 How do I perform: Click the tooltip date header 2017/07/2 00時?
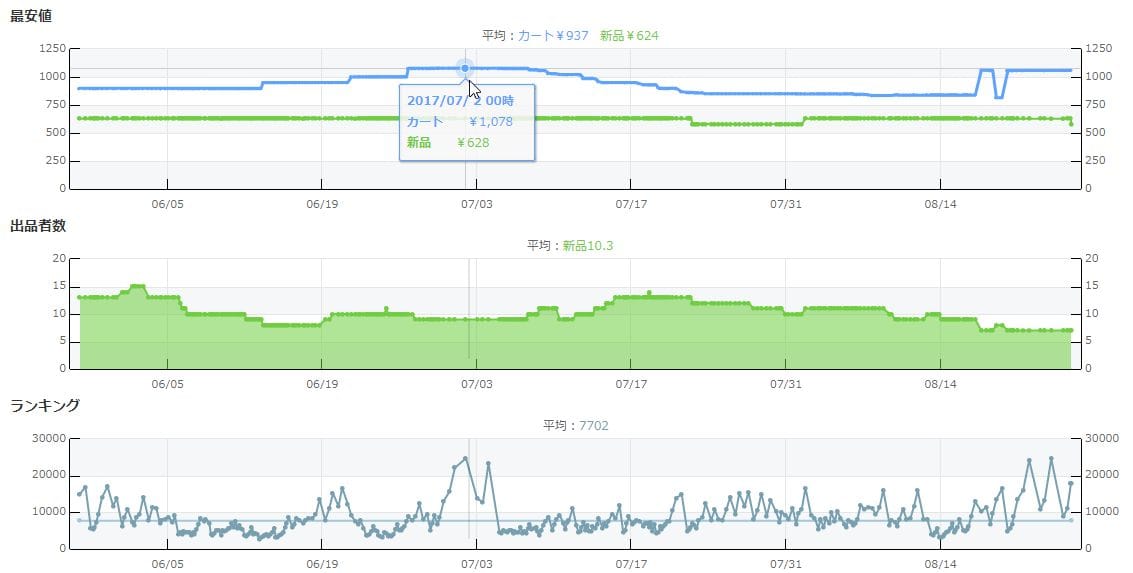(460, 100)
